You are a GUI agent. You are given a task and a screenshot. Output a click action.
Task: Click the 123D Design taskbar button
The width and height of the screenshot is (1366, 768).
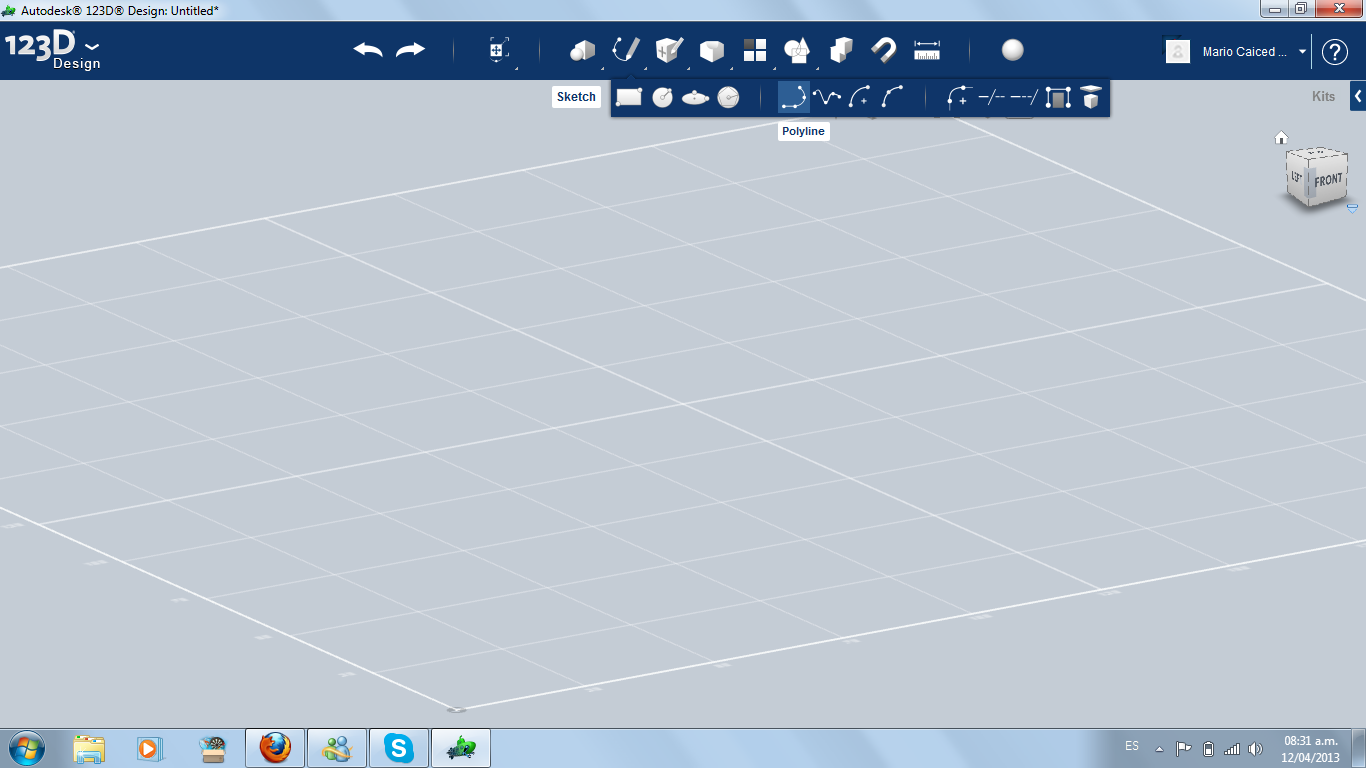(461, 748)
